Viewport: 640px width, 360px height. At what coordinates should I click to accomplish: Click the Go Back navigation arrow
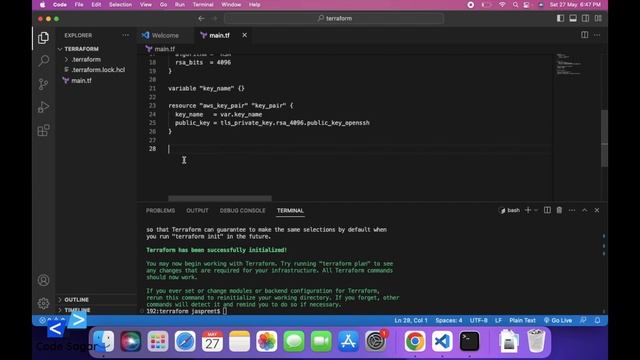tap(201, 18)
